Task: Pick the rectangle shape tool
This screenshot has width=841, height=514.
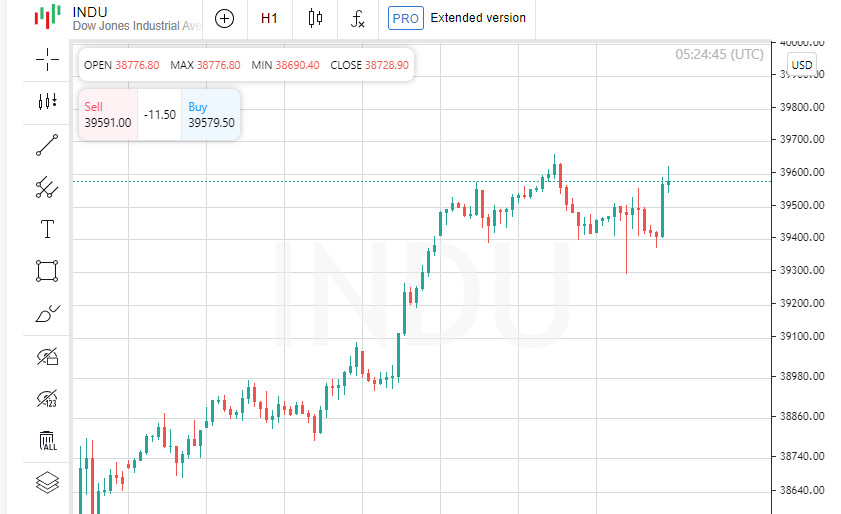Action: point(47,271)
